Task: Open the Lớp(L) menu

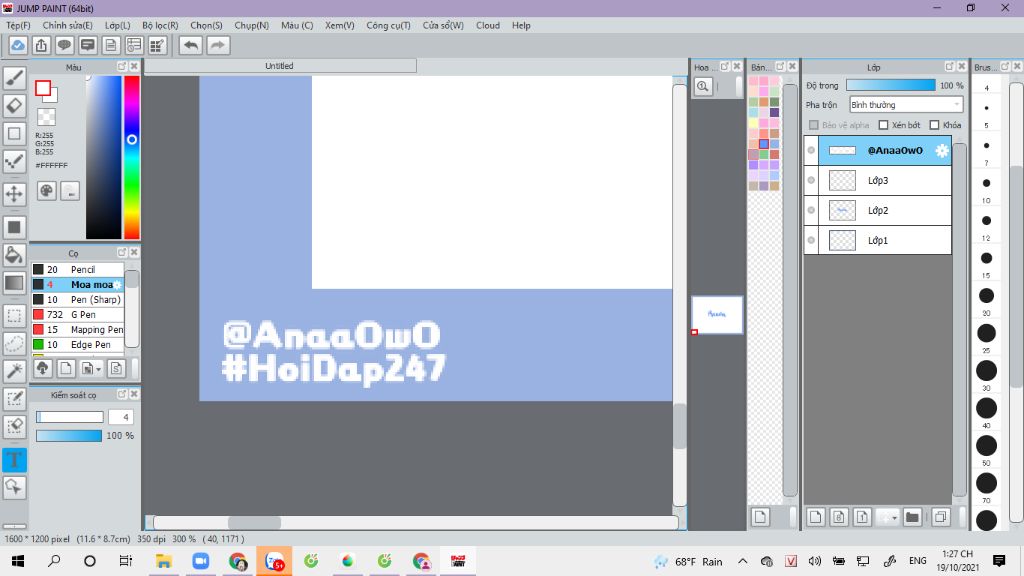Action: [x=118, y=25]
